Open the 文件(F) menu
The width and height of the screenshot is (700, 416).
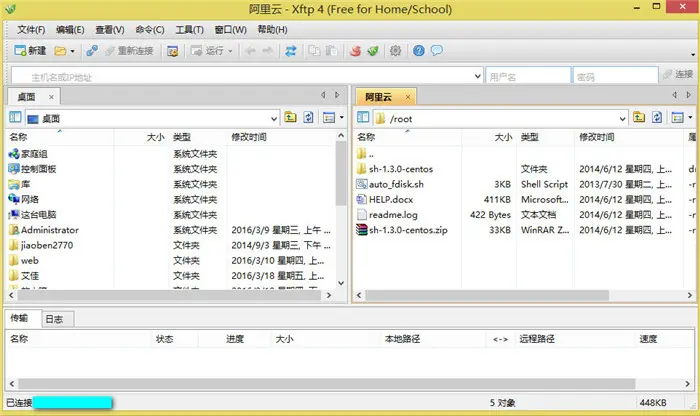coord(31,29)
